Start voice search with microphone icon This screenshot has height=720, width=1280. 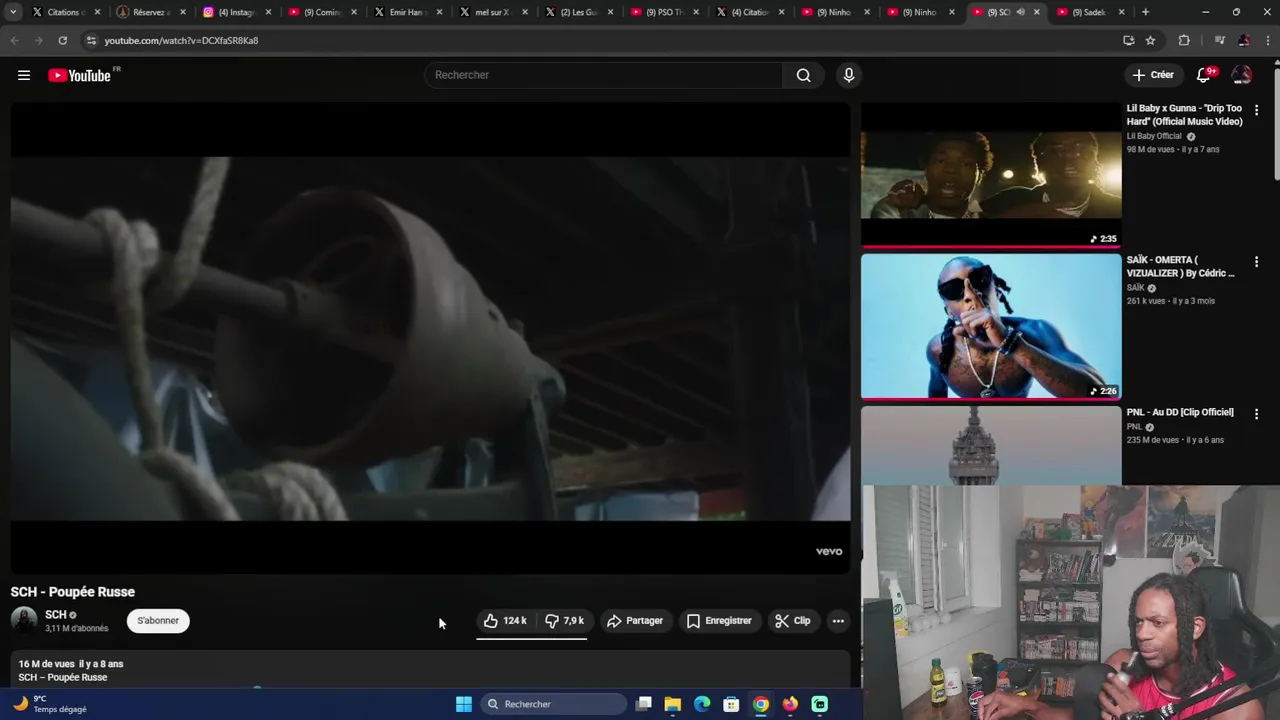point(849,75)
